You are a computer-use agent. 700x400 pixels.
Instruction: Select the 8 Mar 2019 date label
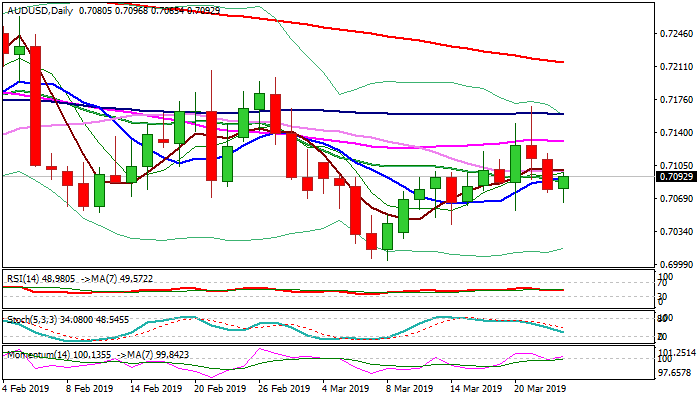(410, 388)
